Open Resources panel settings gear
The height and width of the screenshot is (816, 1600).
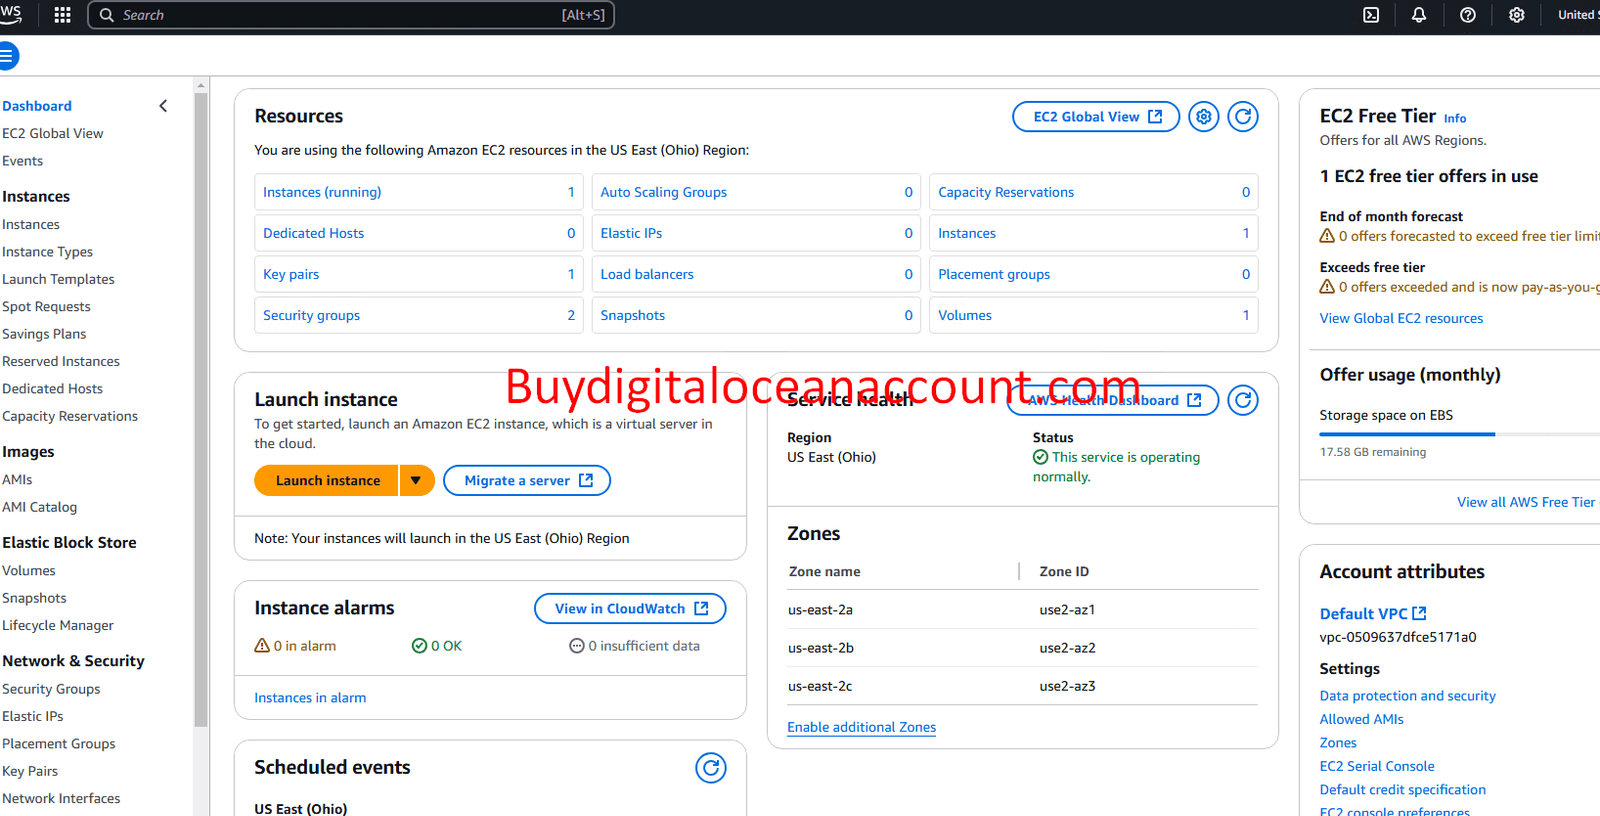pyautogui.click(x=1204, y=117)
